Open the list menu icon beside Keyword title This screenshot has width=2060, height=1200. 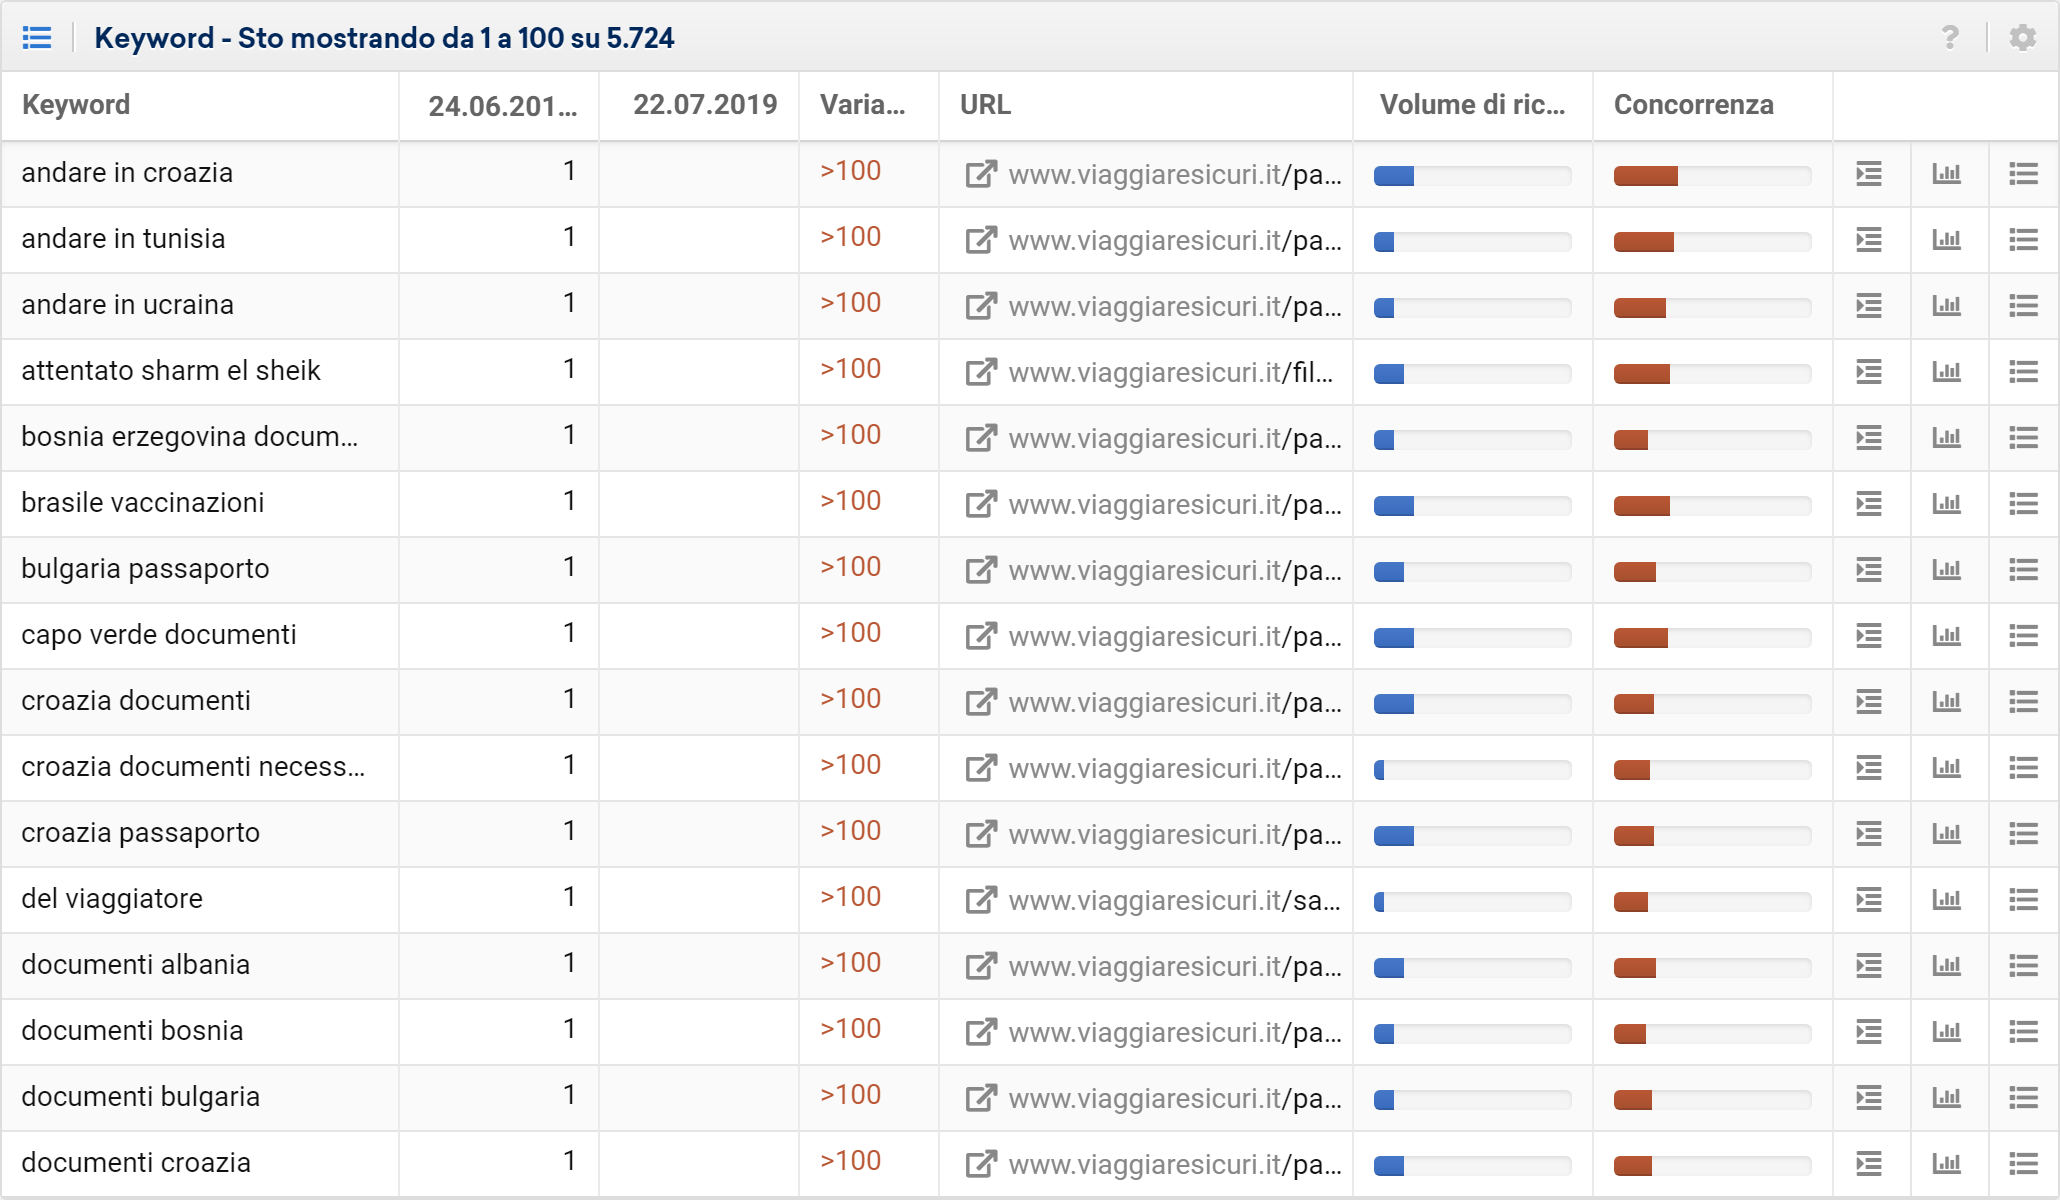(37, 38)
